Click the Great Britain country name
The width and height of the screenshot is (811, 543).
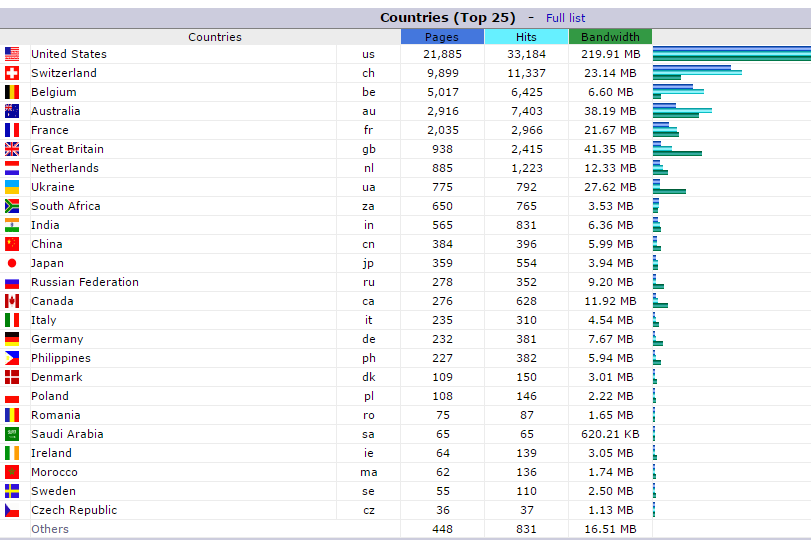click(x=67, y=149)
